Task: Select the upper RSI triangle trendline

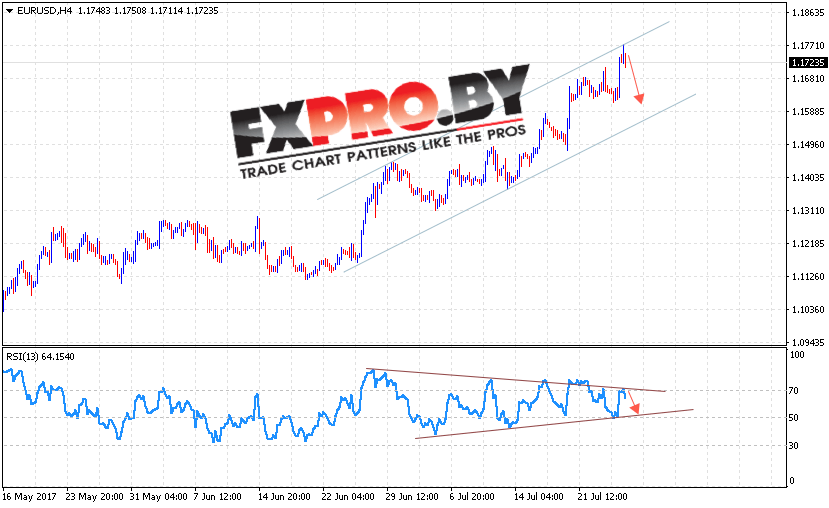Action: coord(515,380)
